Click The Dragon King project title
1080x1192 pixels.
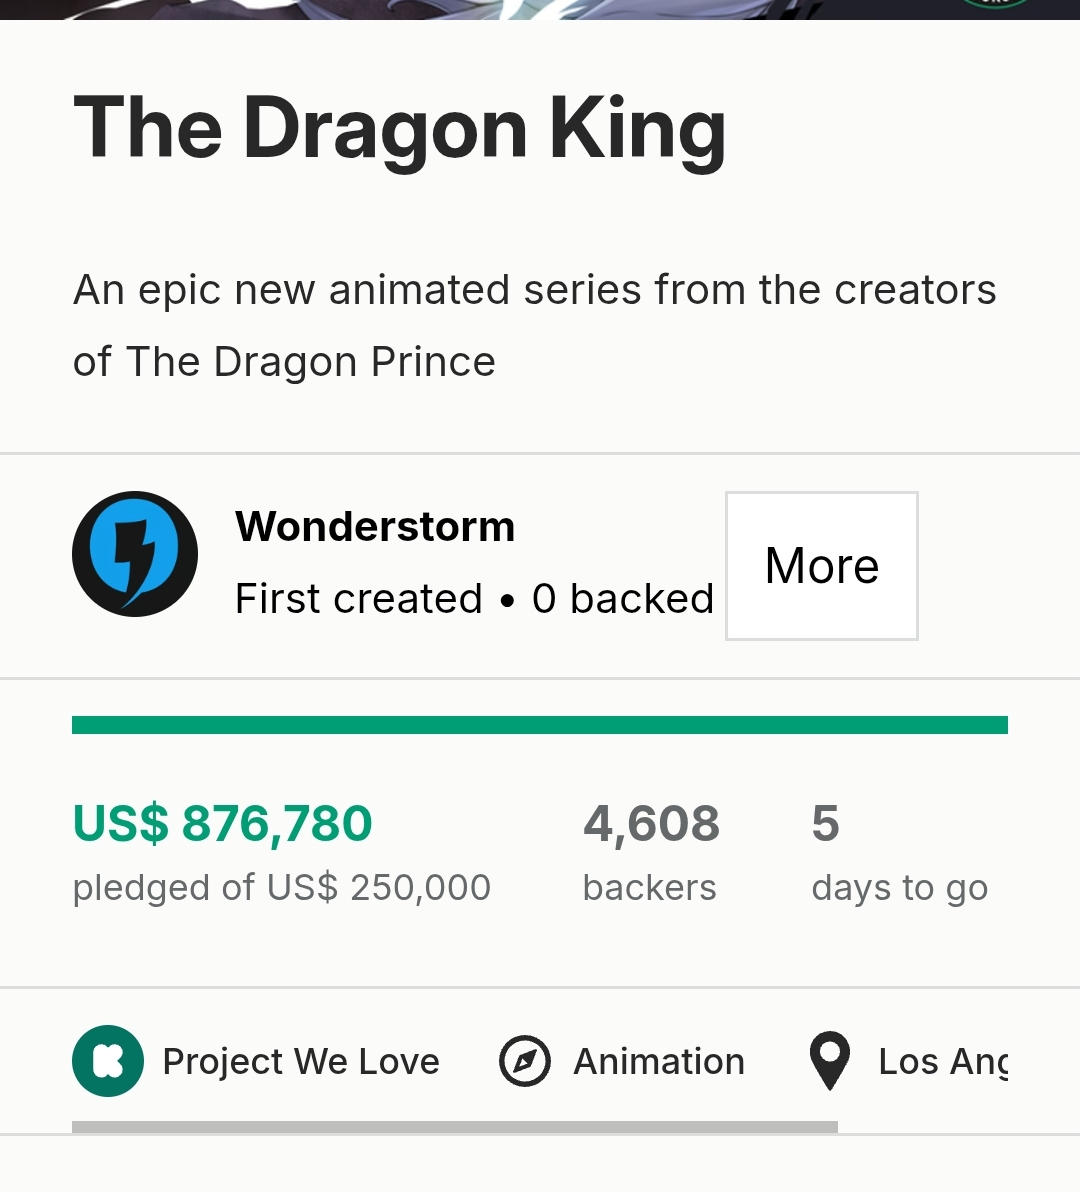(x=400, y=128)
